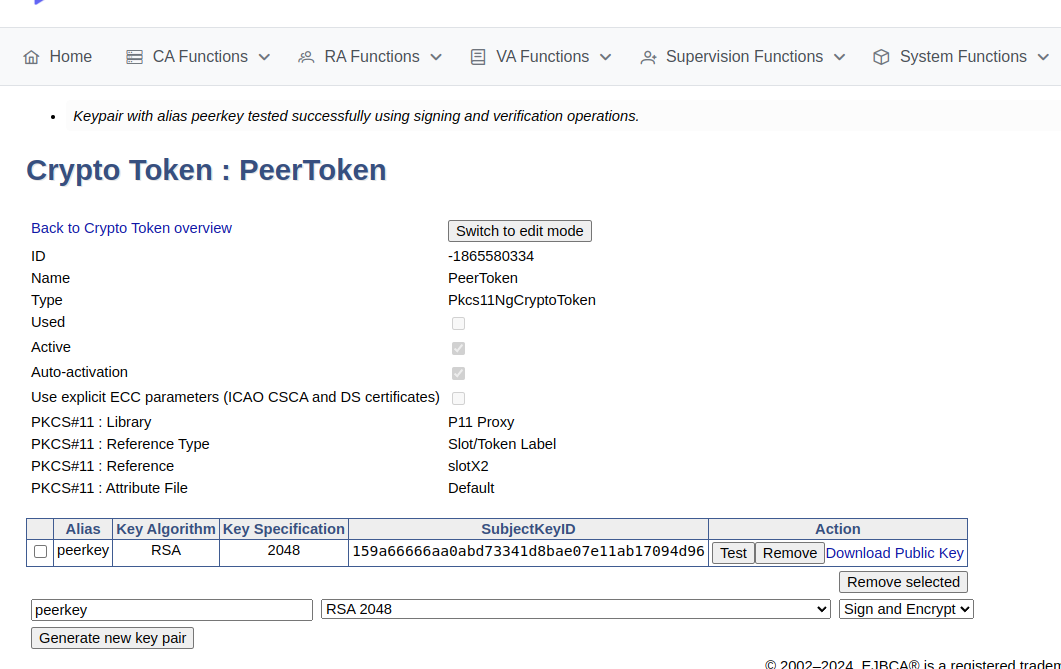
Task: Tick the peerkey row checkbox
Action: coord(40,552)
